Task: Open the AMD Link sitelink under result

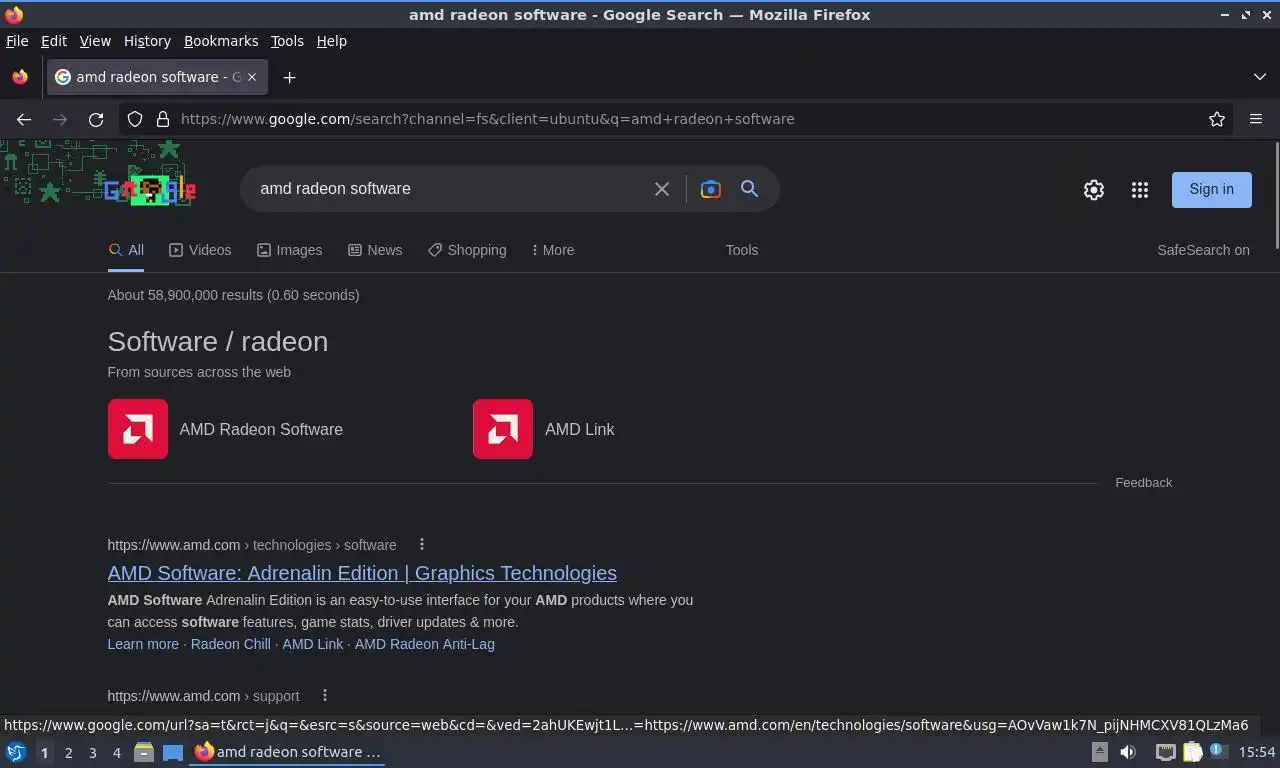Action: 313,644
